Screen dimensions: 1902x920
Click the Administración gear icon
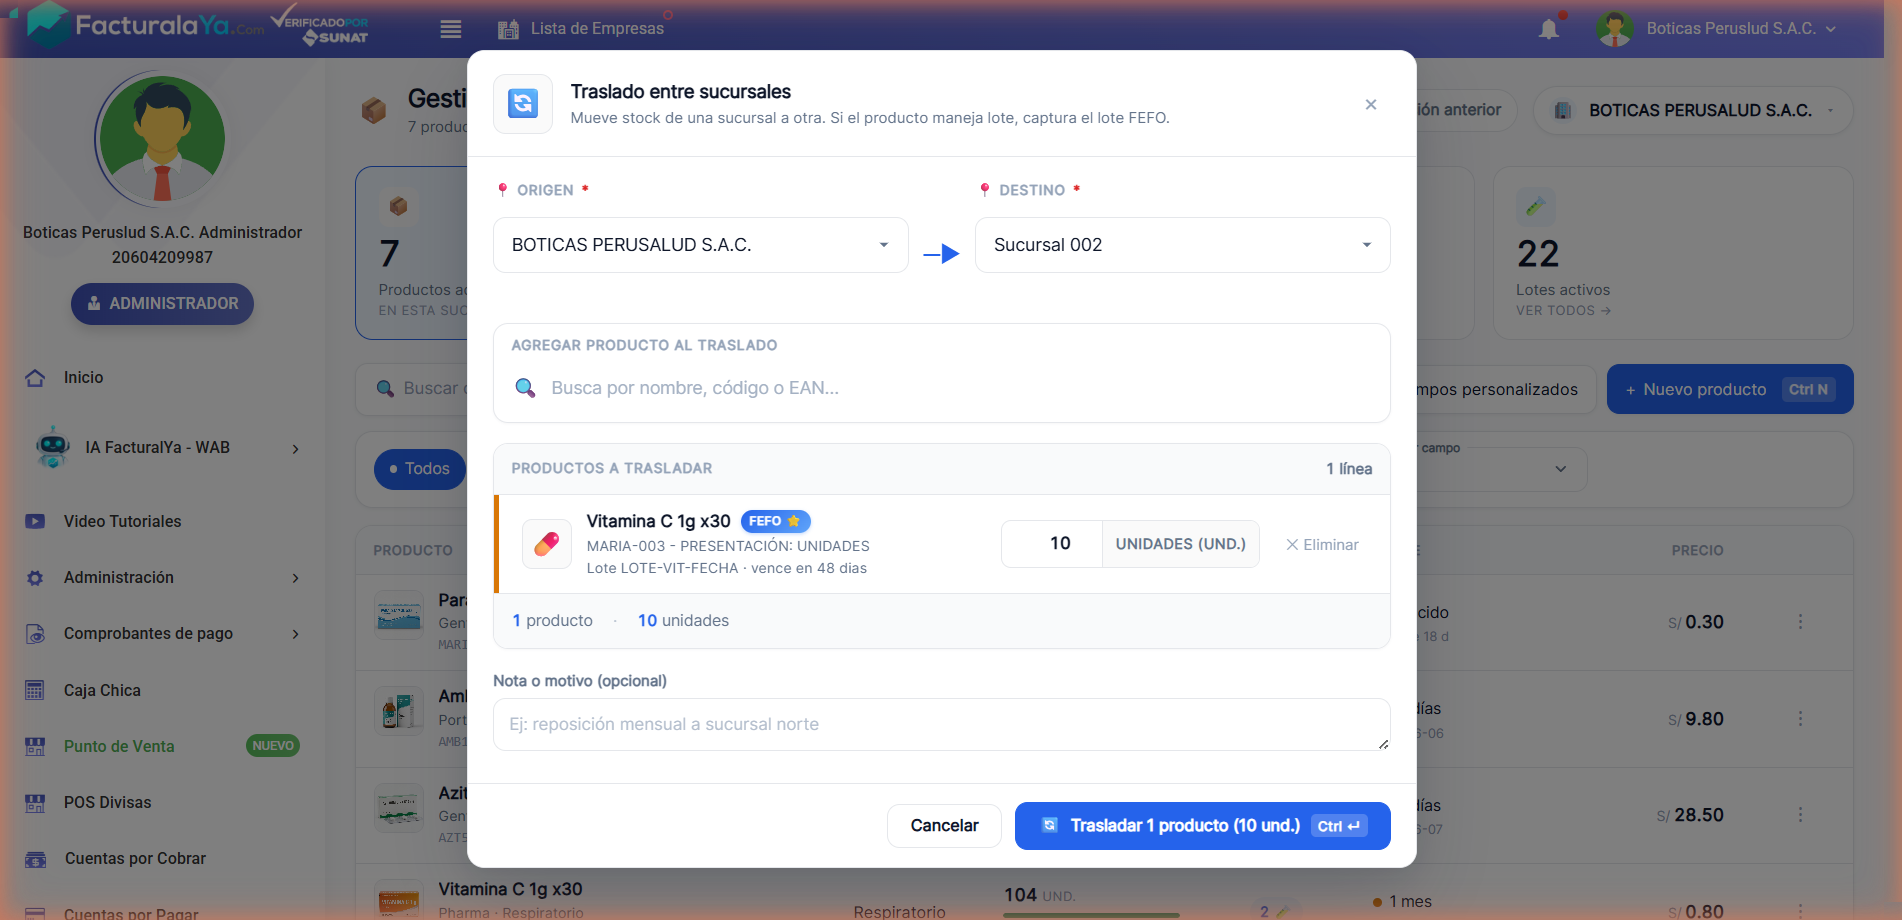point(35,578)
